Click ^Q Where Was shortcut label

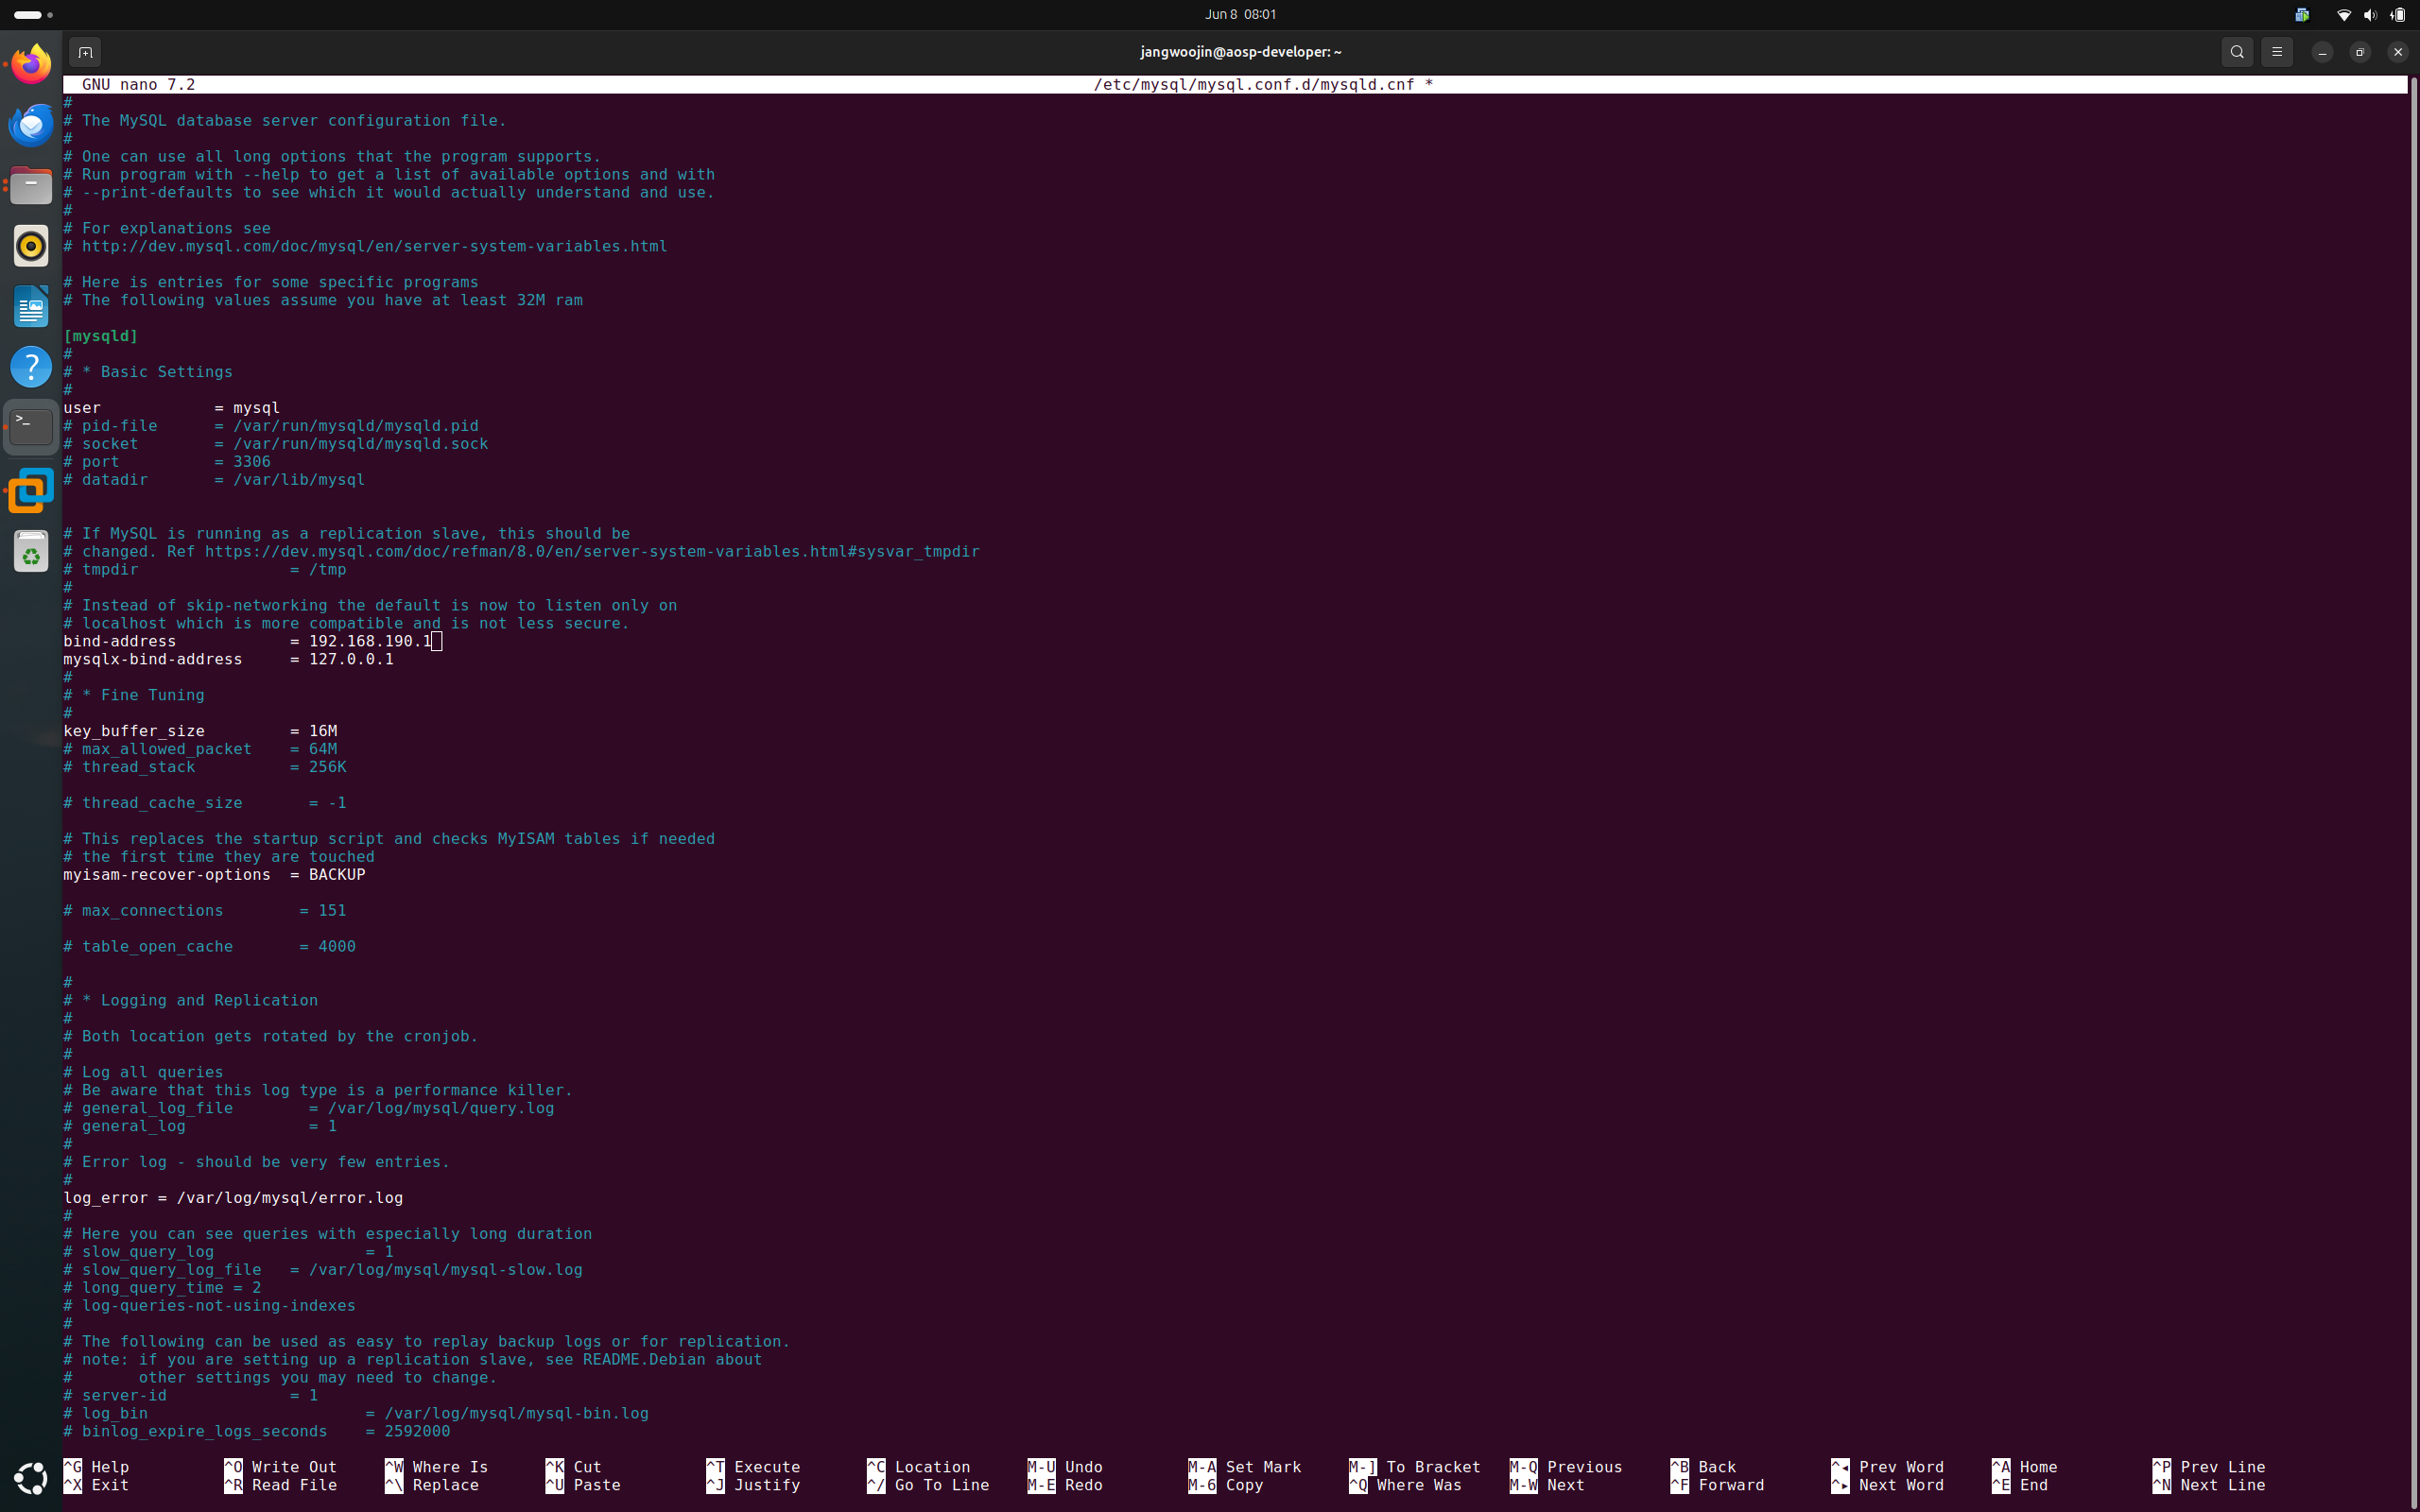tap(1405, 1485)
